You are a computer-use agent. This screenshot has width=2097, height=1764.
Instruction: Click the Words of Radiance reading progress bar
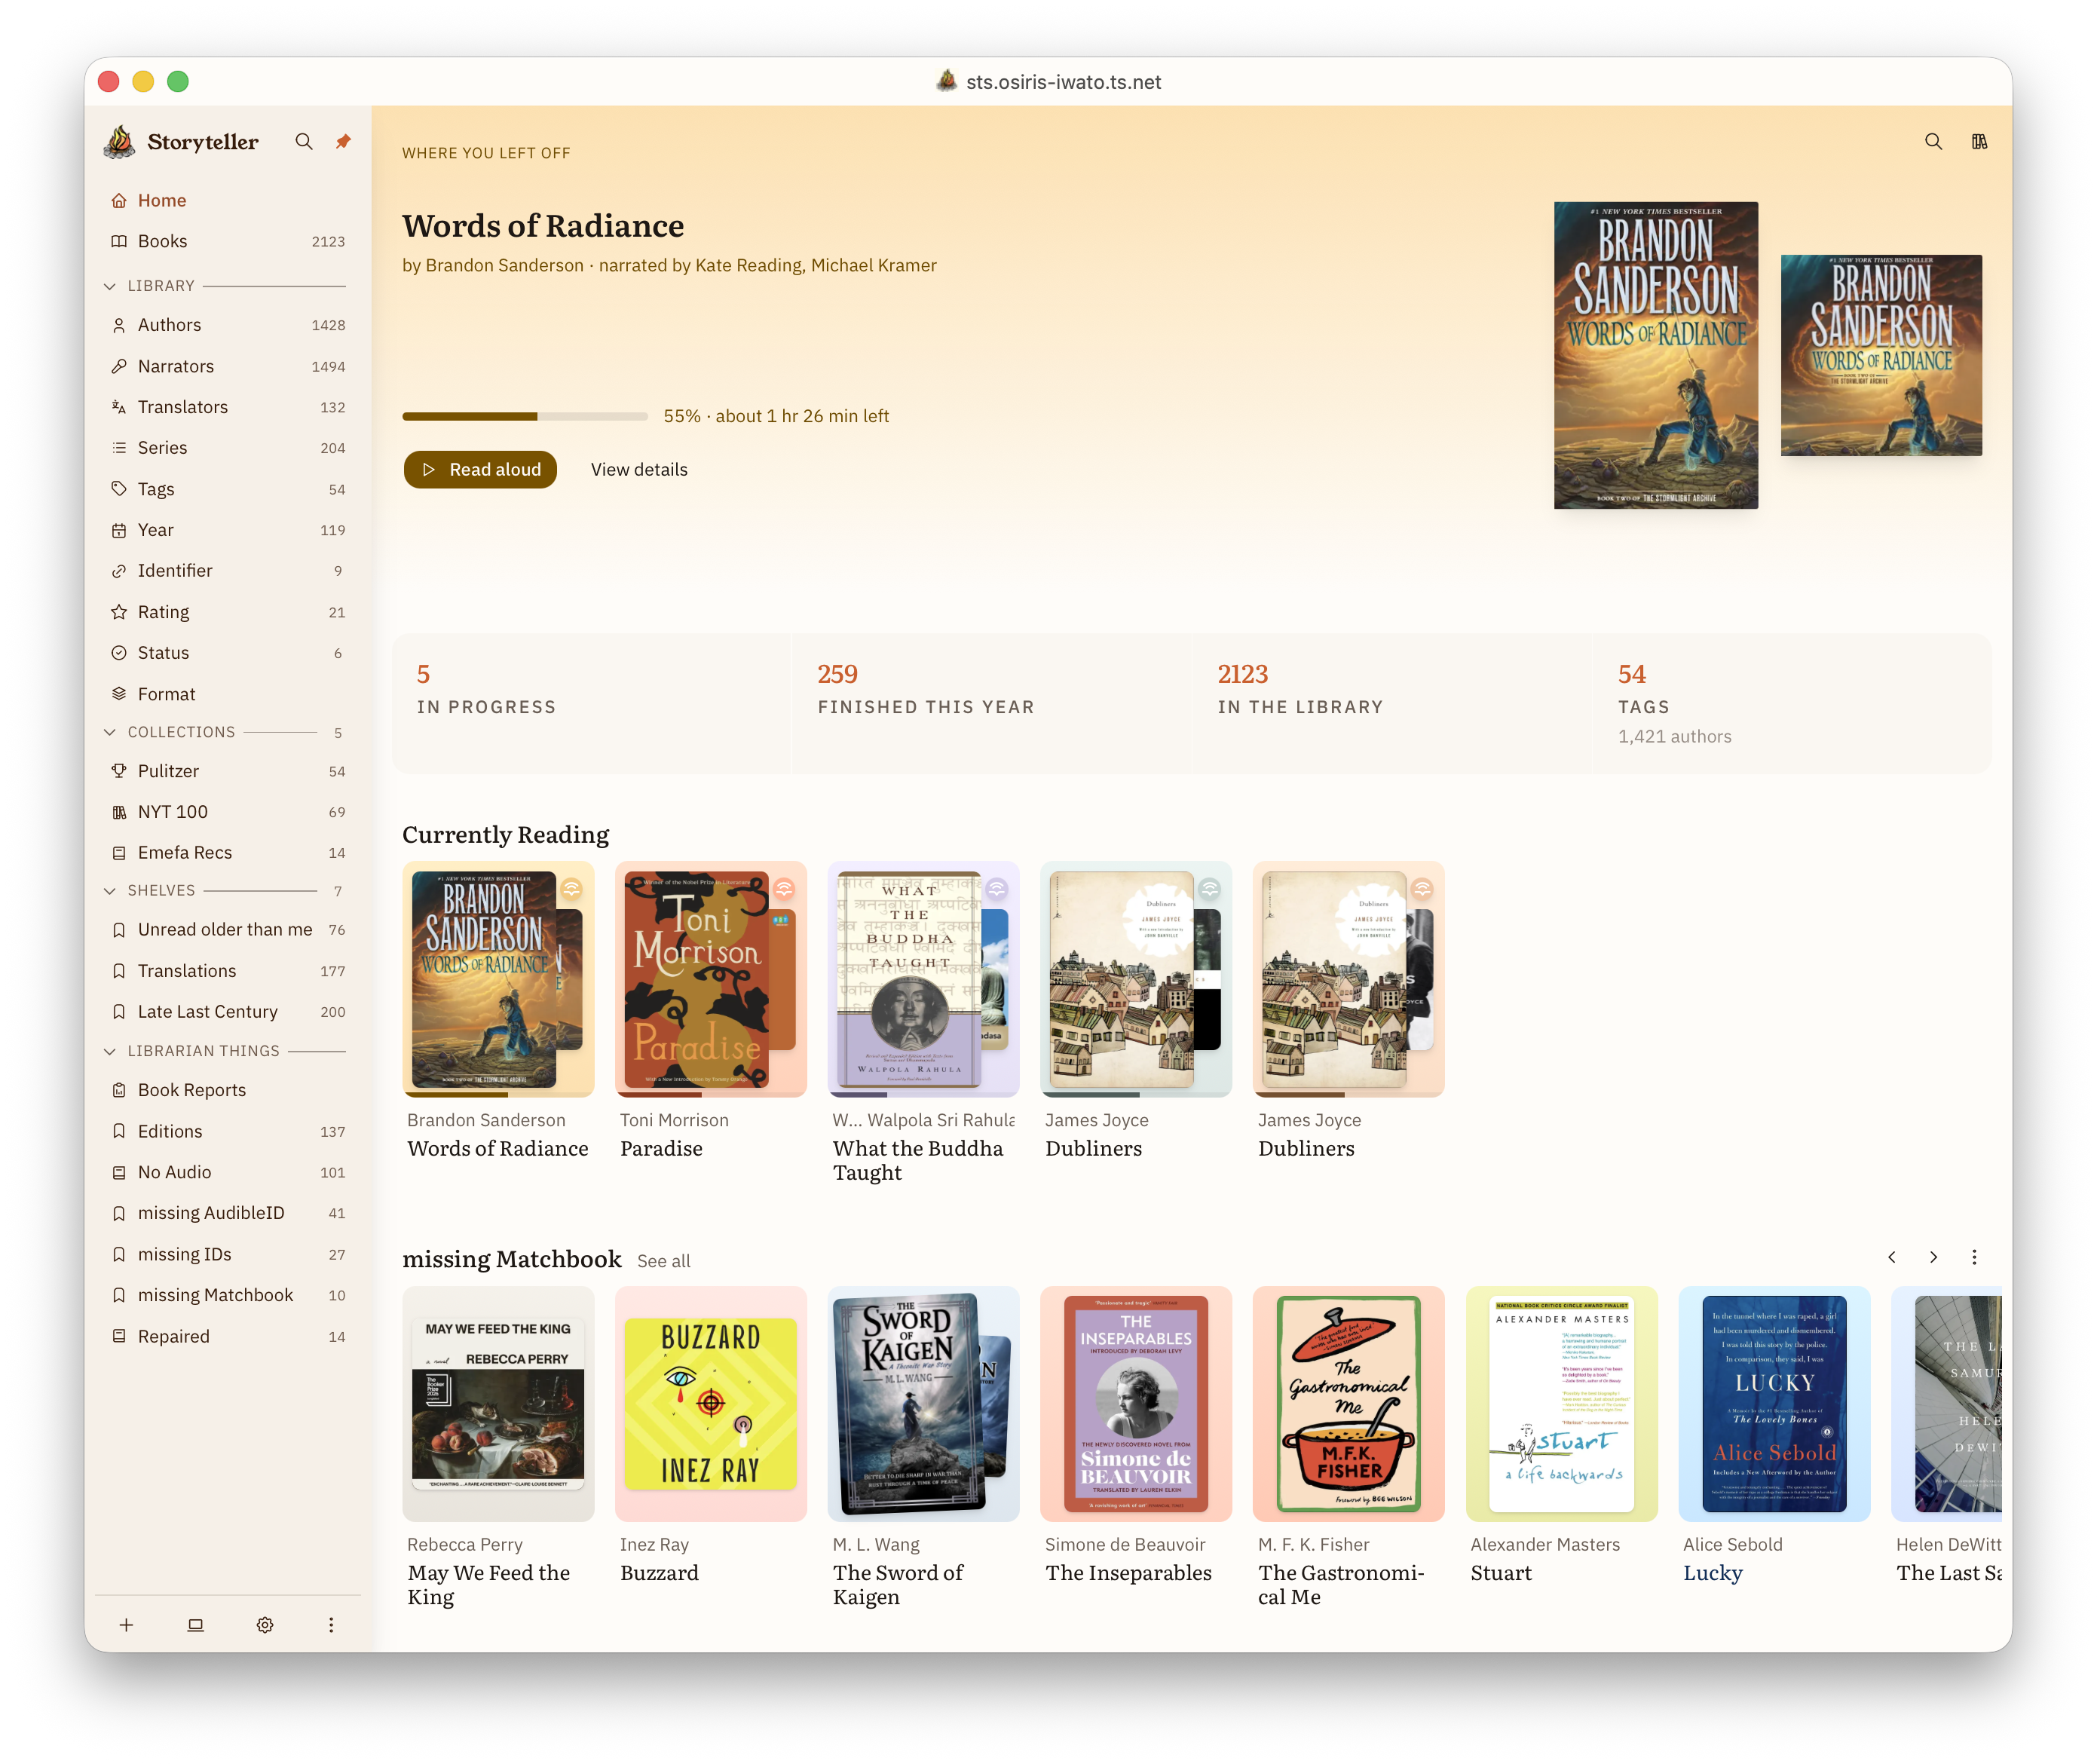point(525,416)
